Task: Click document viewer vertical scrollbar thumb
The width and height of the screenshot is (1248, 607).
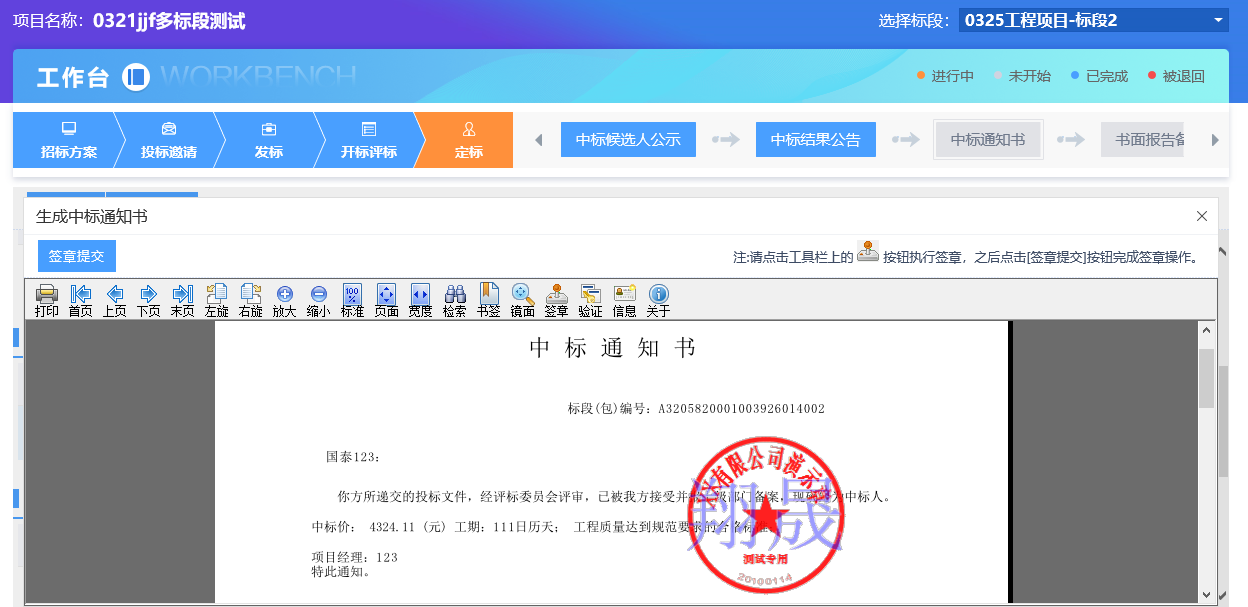Action: click(x=1206, y=378)
